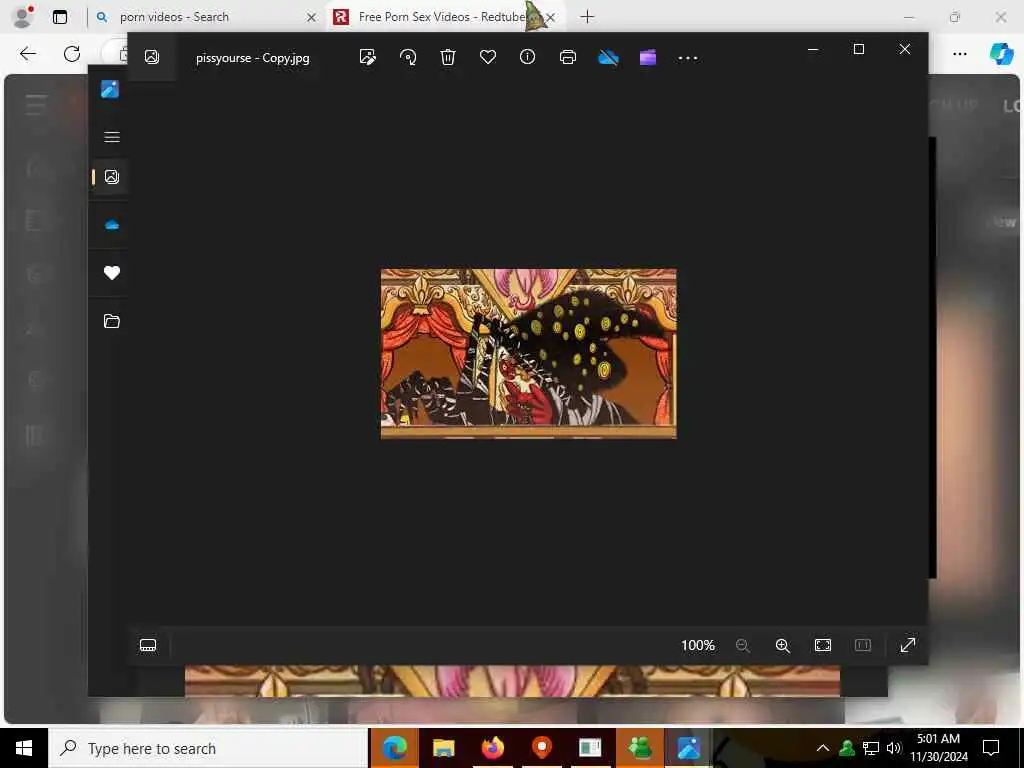This screenshot has height=768, width=1024.
Task: Open the See more ellipsis menu in Photos
Action: point(688,57)
